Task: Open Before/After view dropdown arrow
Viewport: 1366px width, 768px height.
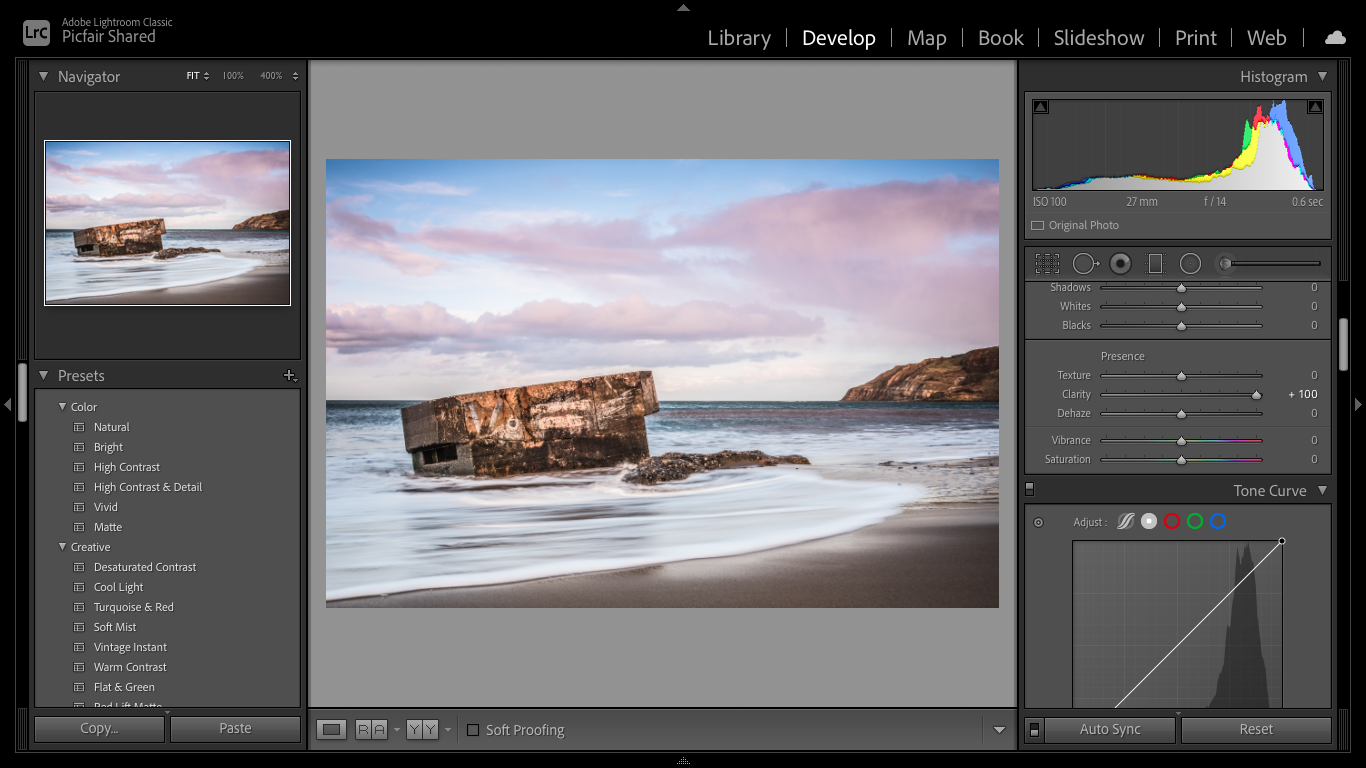Action: point(448,730)
